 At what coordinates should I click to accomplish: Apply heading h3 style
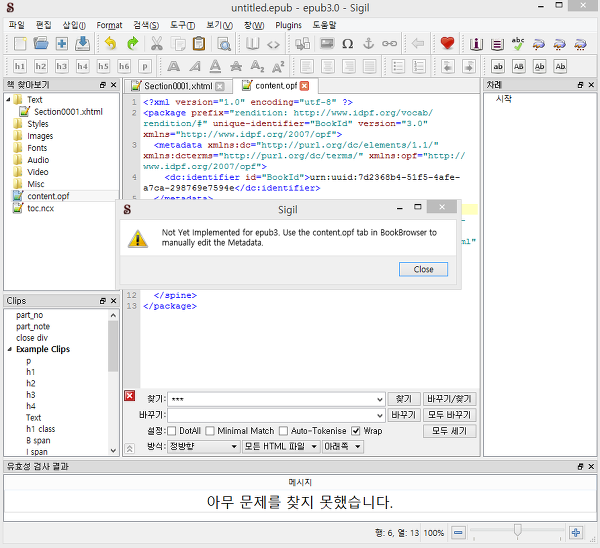click(x=62, y=66)
